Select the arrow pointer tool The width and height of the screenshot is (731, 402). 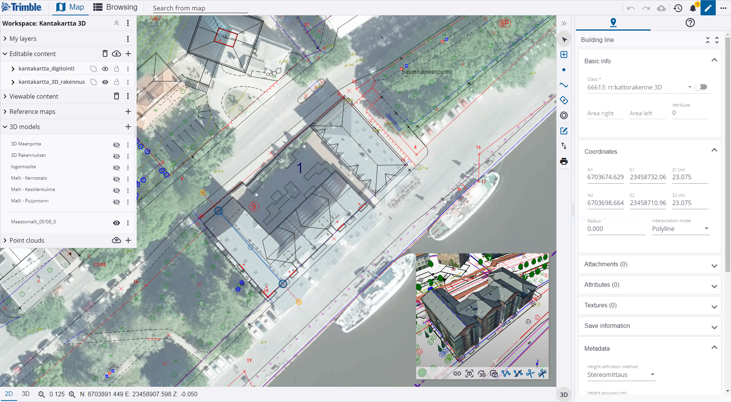tap(564, 40)
